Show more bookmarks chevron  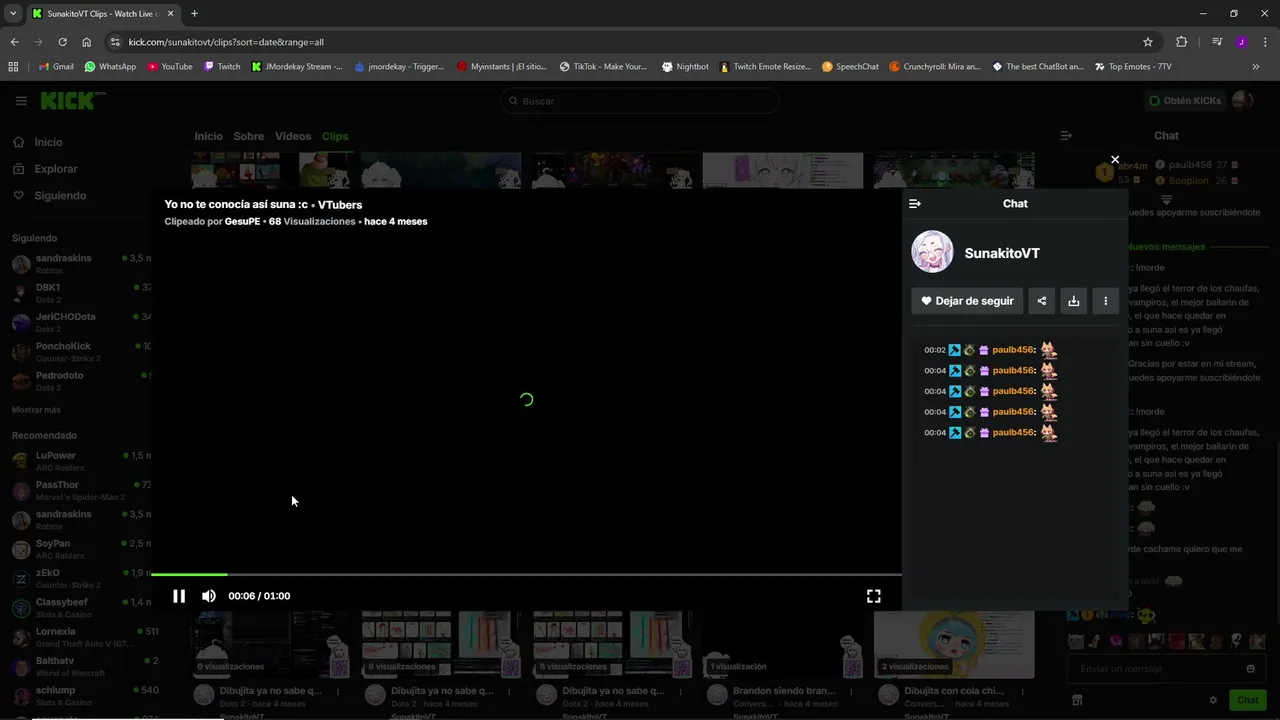(1256, 67)
